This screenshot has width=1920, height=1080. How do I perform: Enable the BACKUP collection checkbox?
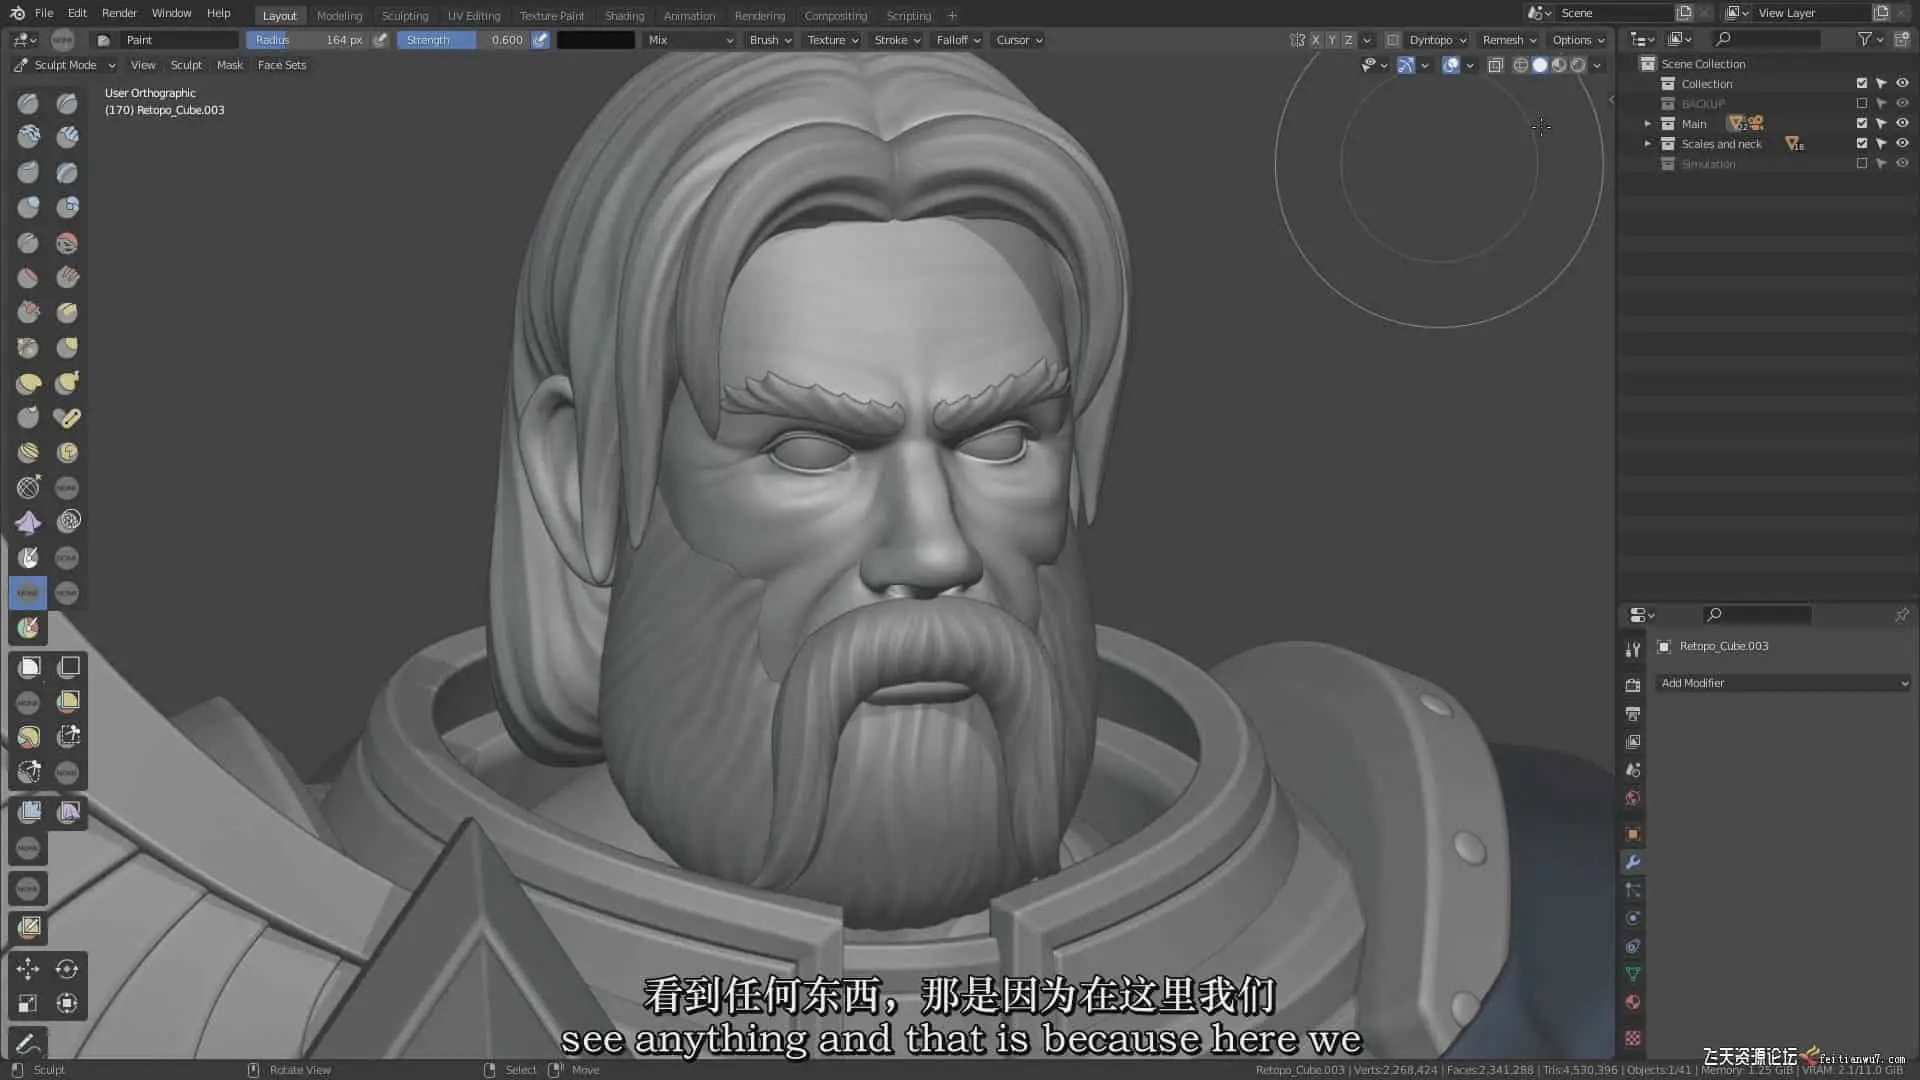[1861, 103]
